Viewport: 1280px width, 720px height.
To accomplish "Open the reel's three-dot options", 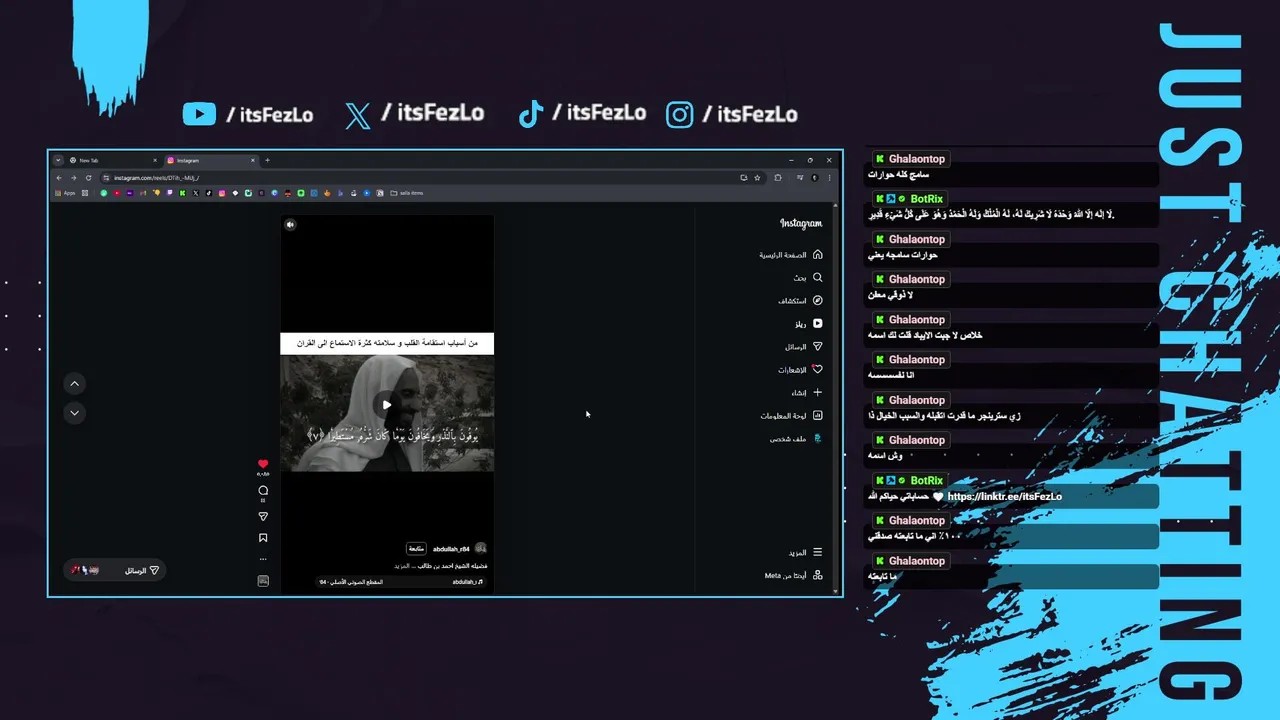I will pyautogui.click(x=263, y=559).
